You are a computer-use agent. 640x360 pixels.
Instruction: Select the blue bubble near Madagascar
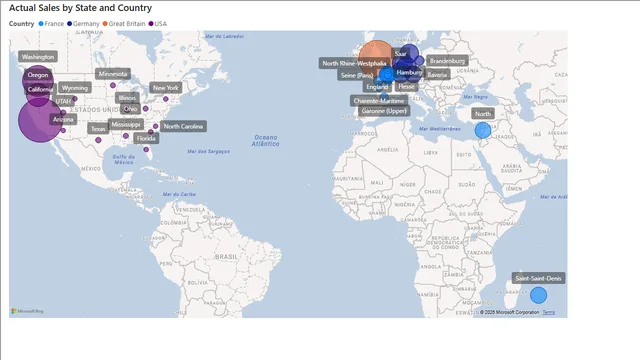539,295
